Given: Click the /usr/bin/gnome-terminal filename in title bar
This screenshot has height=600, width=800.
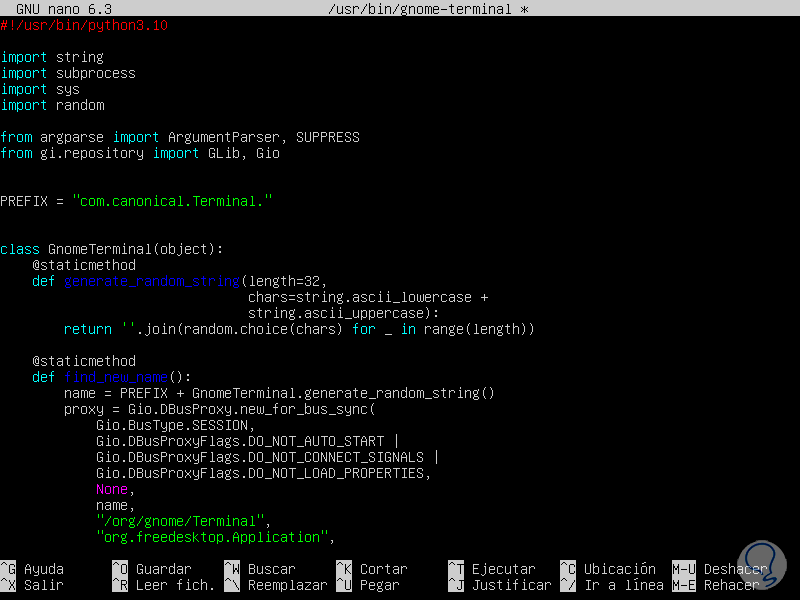Looking at the screenshot, I should point(420,9).
